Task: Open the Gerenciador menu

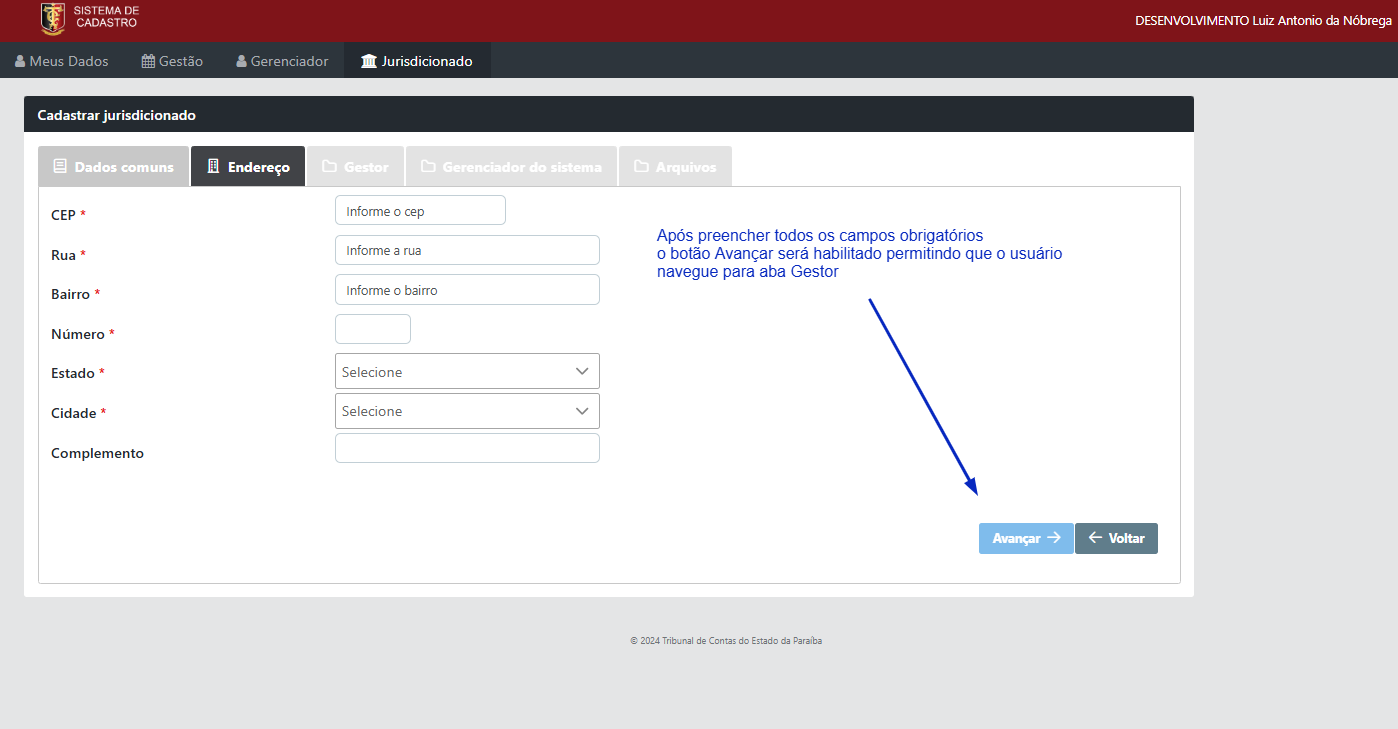Action: pyautogui.click(x=282, y=61)
